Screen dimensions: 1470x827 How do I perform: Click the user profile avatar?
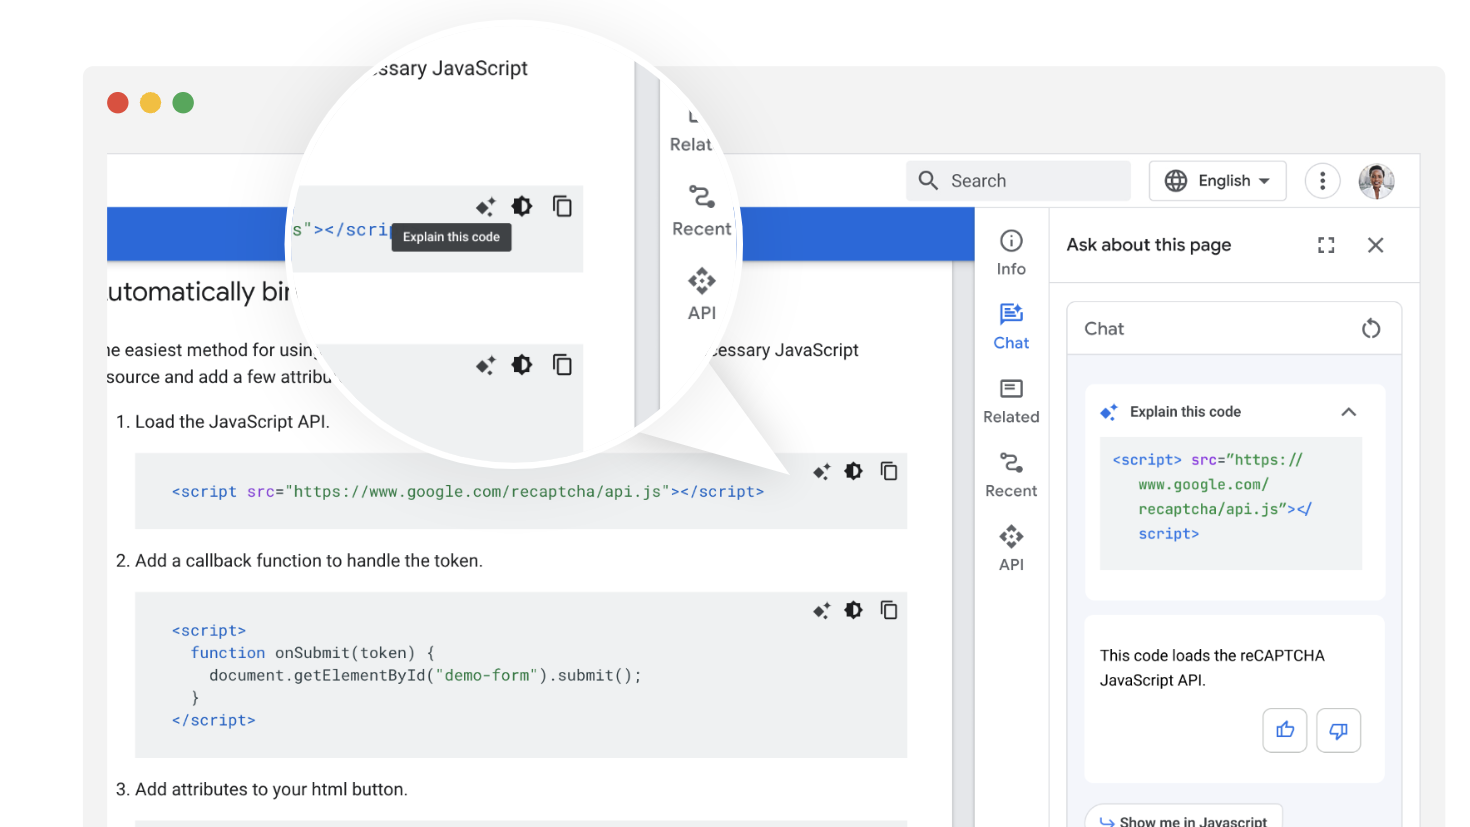pos(1376,181)
